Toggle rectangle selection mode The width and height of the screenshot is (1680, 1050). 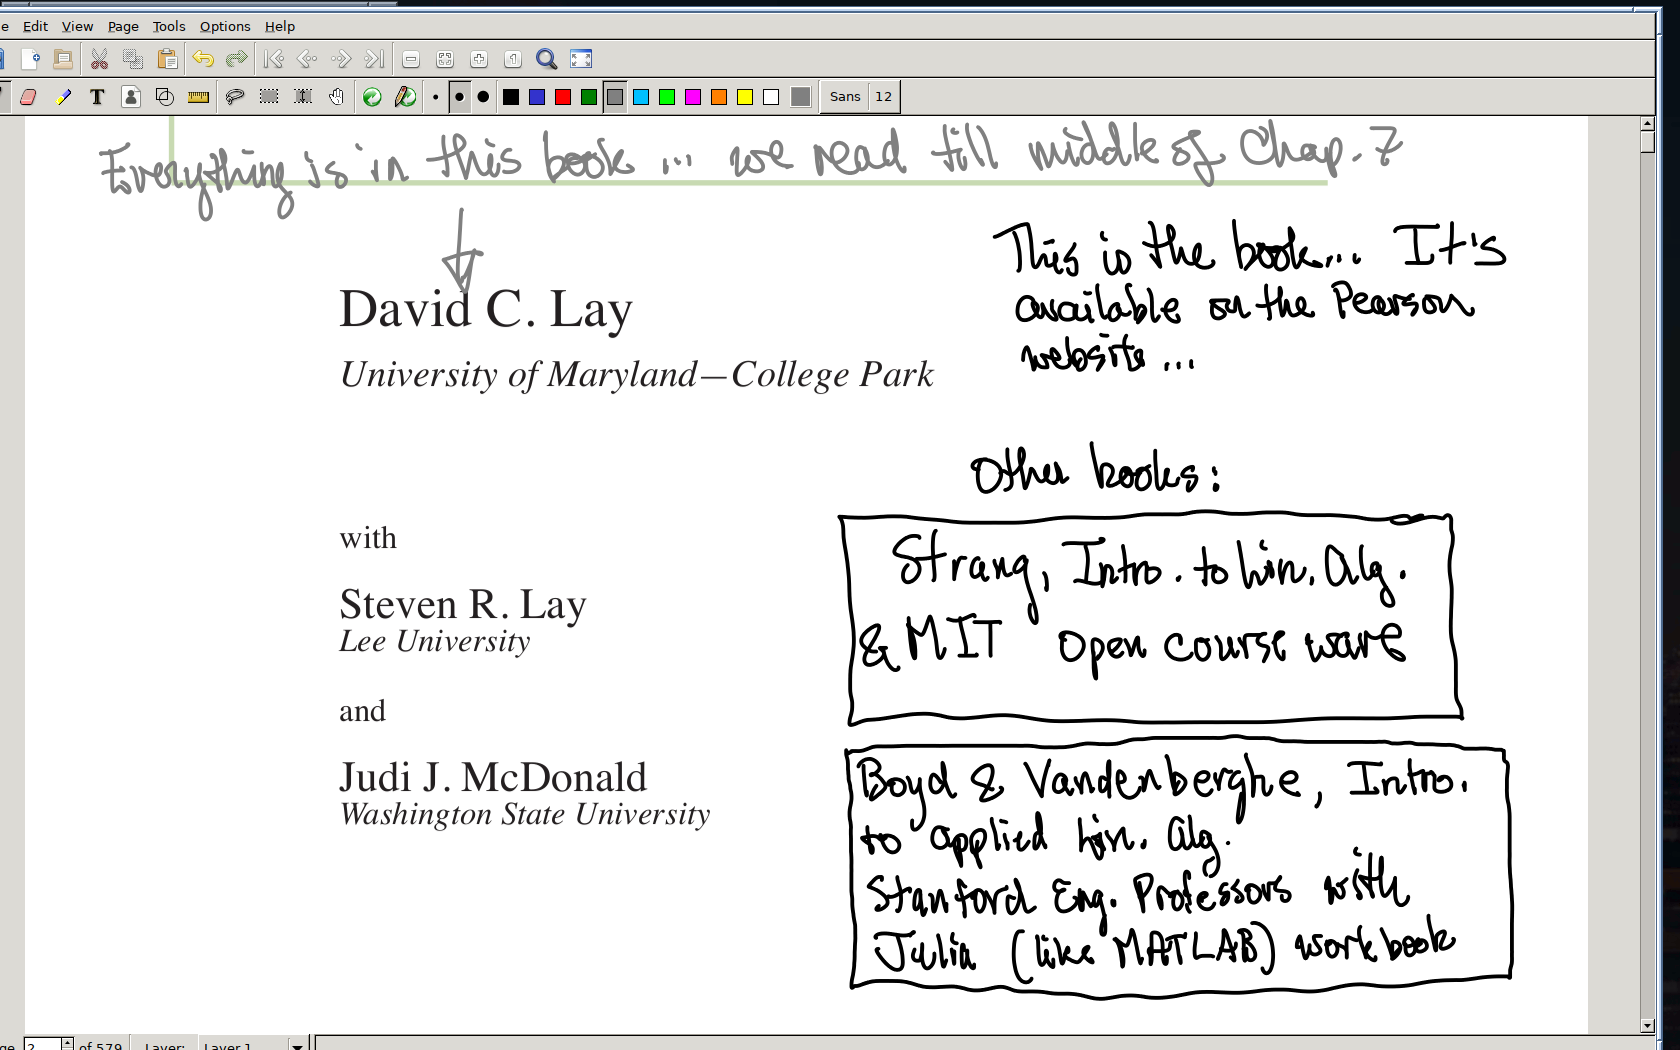[x=267, y=96]
